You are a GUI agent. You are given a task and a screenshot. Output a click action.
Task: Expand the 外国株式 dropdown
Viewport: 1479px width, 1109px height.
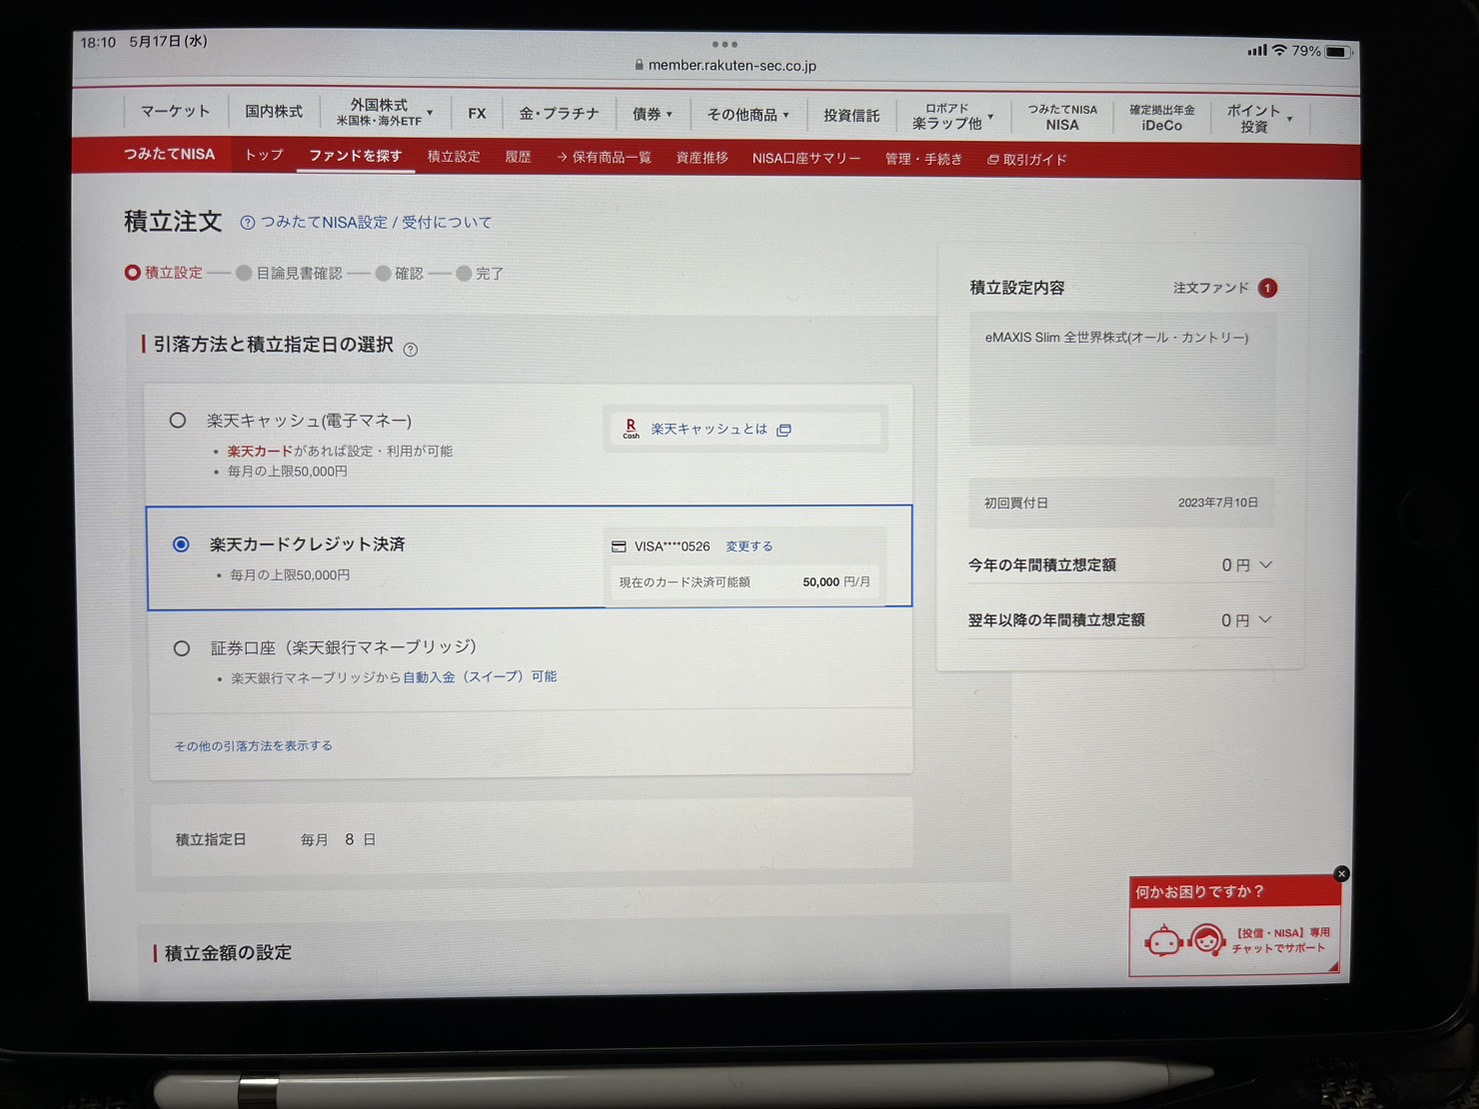[x=384, y=112]
